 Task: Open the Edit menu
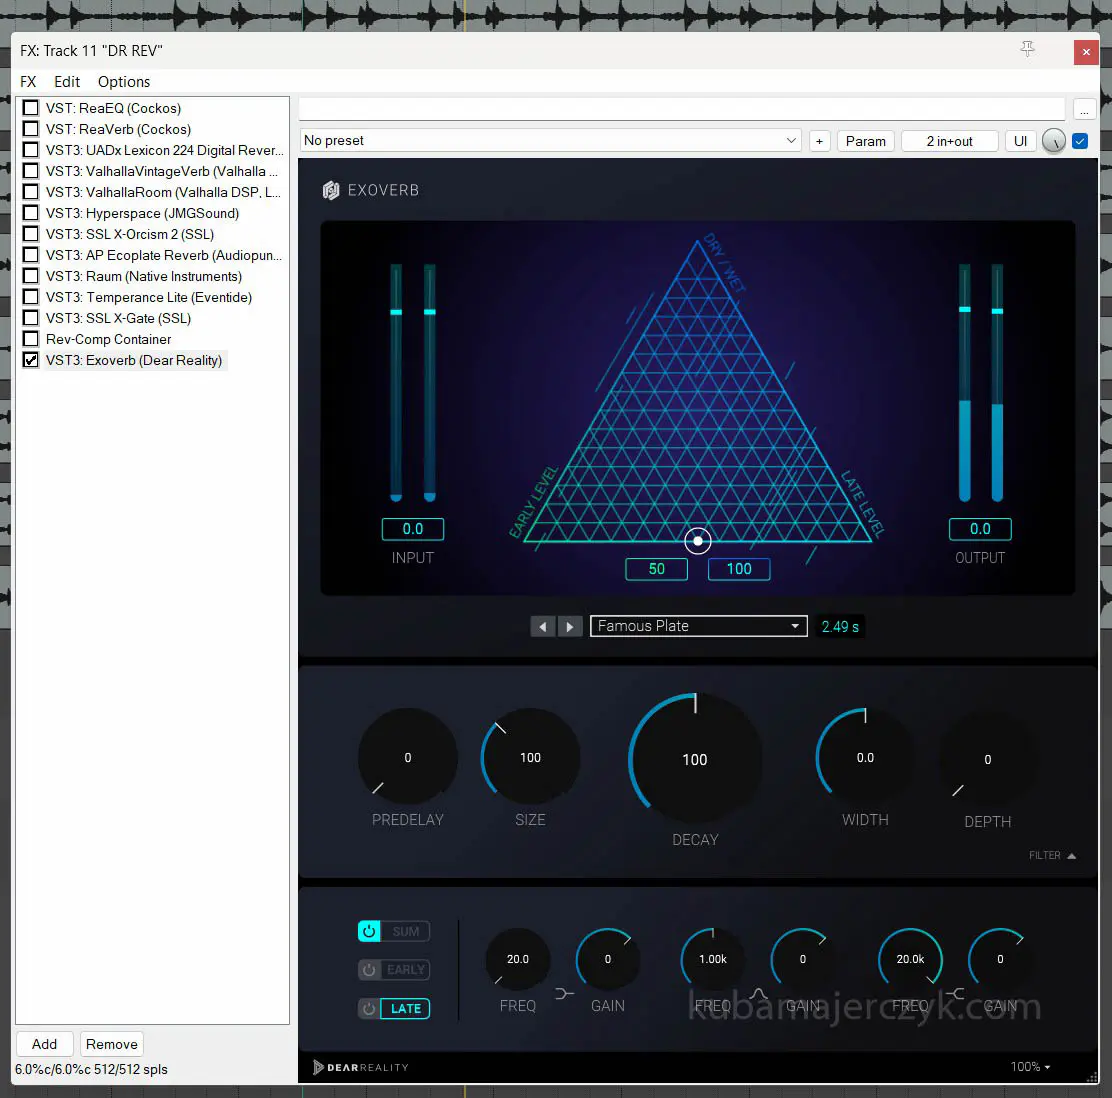coord(67,82)
